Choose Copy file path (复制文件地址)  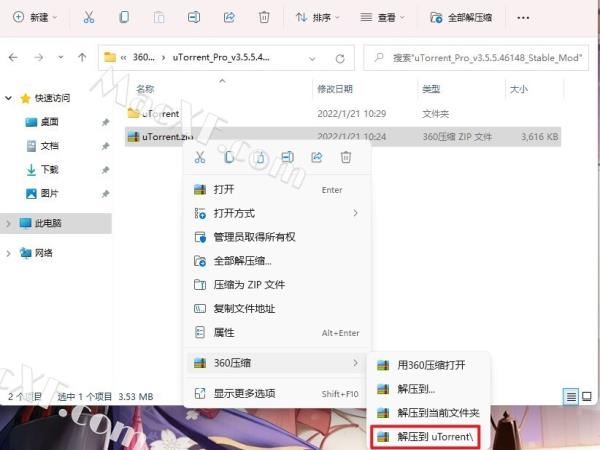pos(276,308)
